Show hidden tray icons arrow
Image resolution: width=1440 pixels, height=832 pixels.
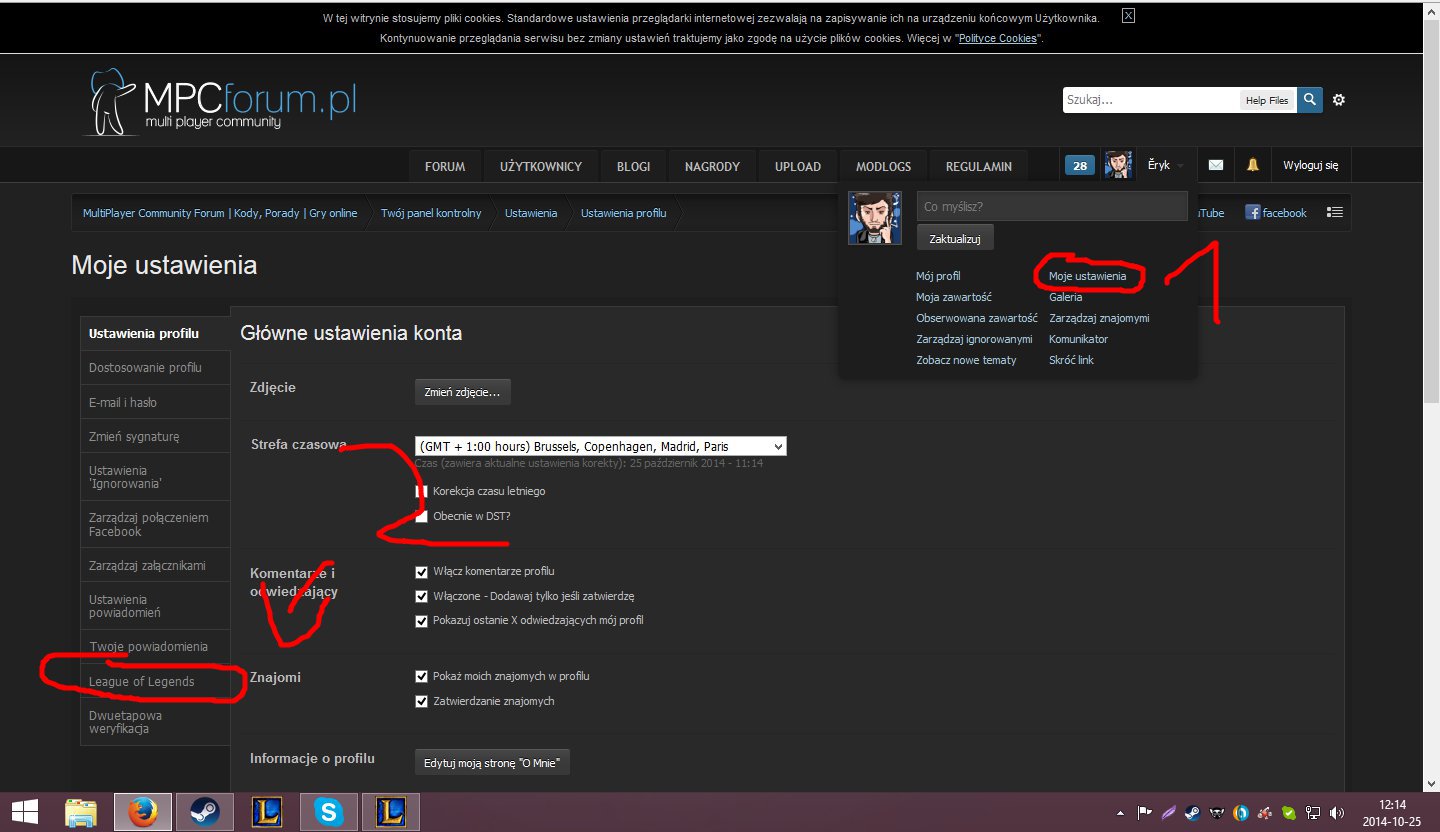click(x=1120, y=812)
